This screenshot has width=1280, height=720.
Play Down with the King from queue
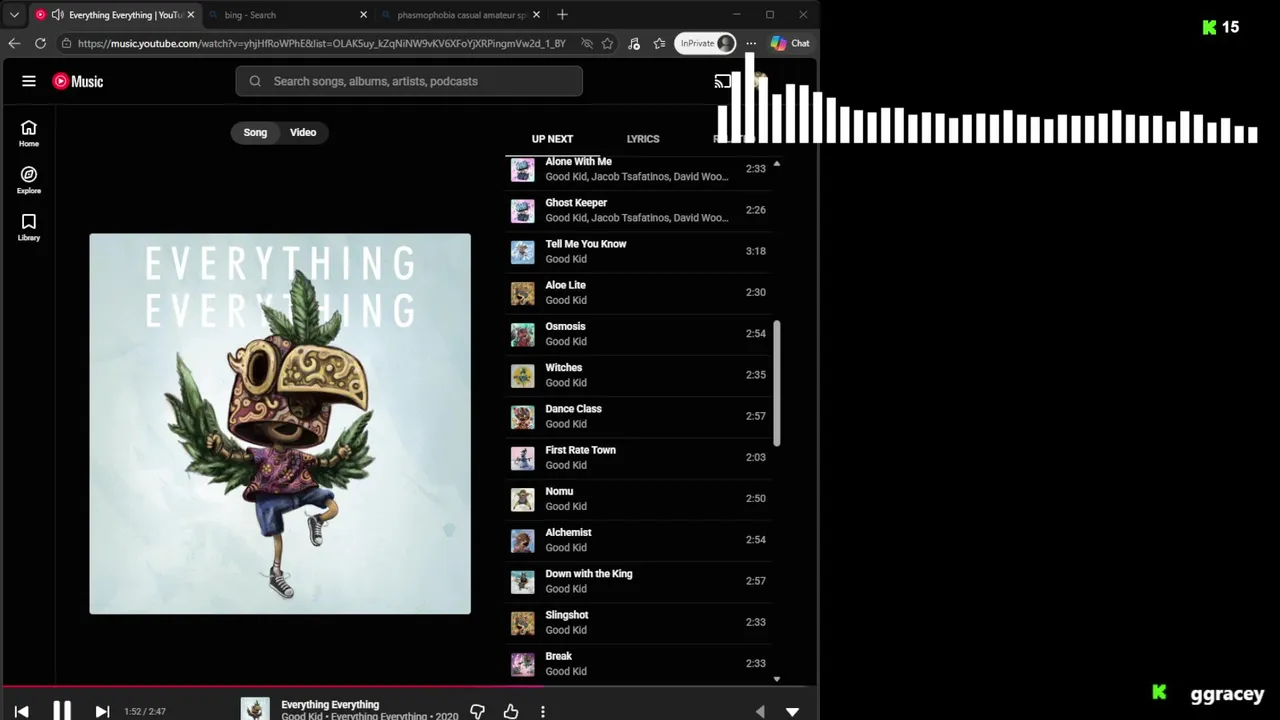point(639,581)
